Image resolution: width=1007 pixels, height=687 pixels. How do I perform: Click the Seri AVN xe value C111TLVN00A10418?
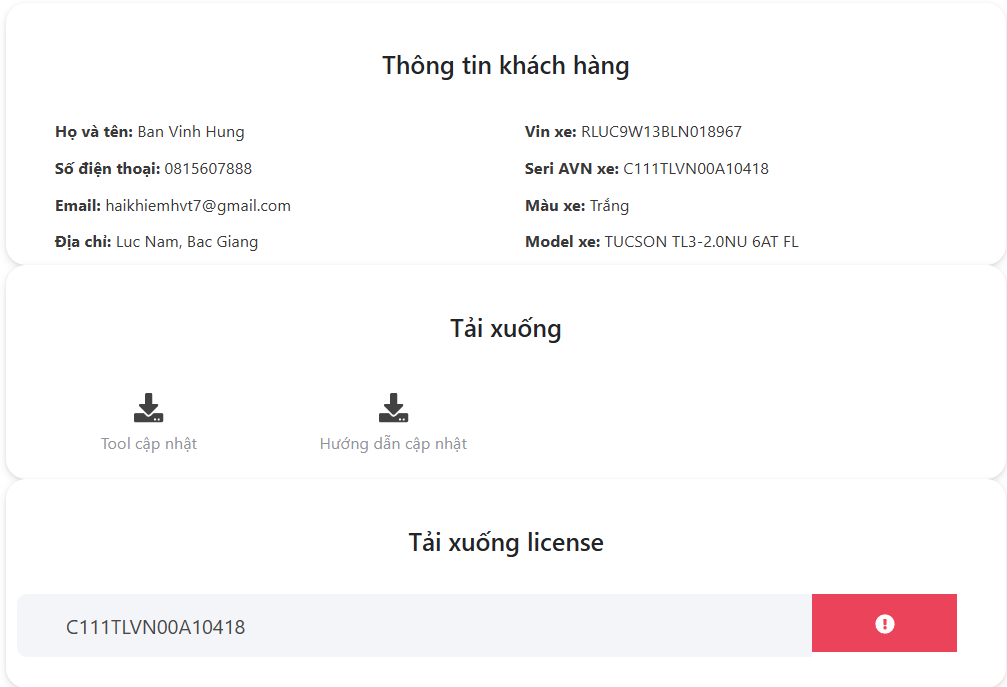tap(696, 169)
